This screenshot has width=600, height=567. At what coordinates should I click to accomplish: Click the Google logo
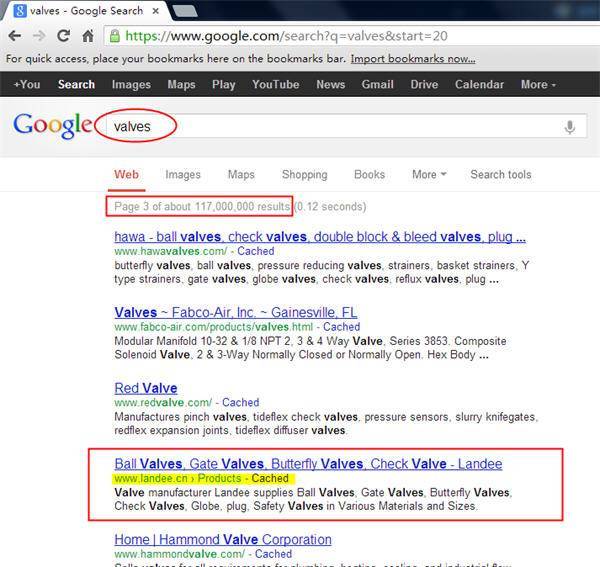click(52, 125)
